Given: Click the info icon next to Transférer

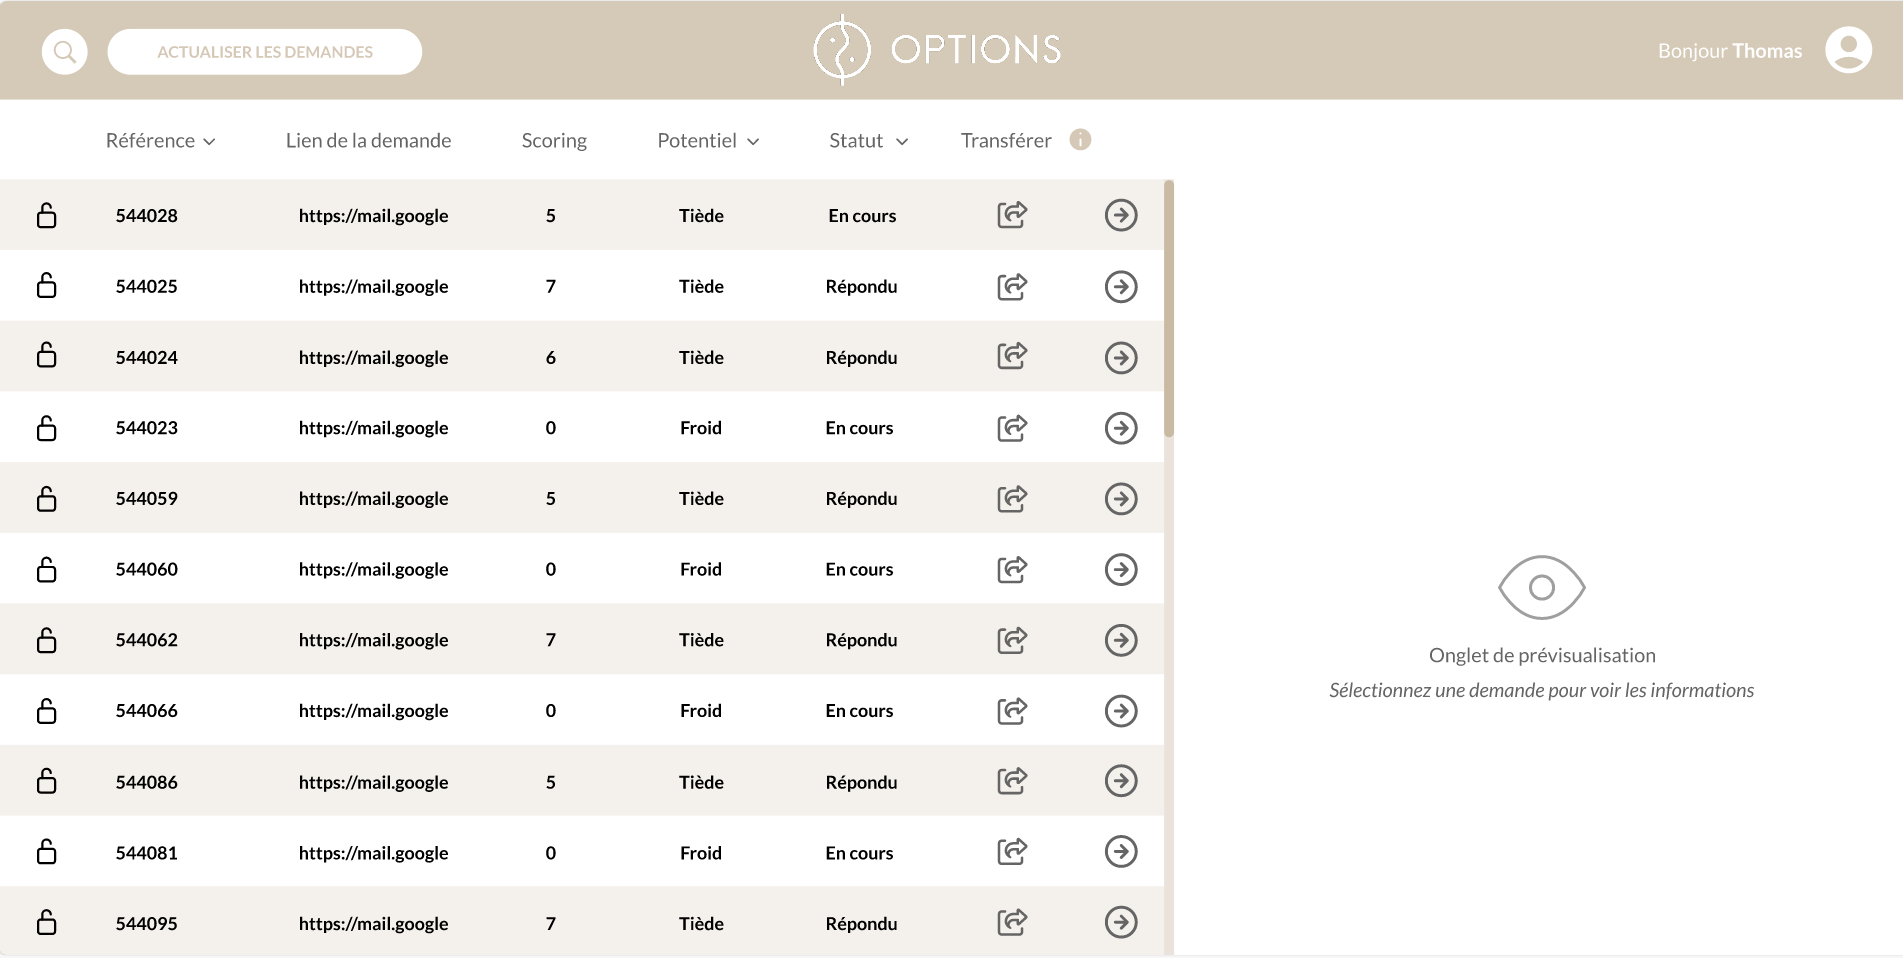Looking at the screenshot, I should 1080,140.
